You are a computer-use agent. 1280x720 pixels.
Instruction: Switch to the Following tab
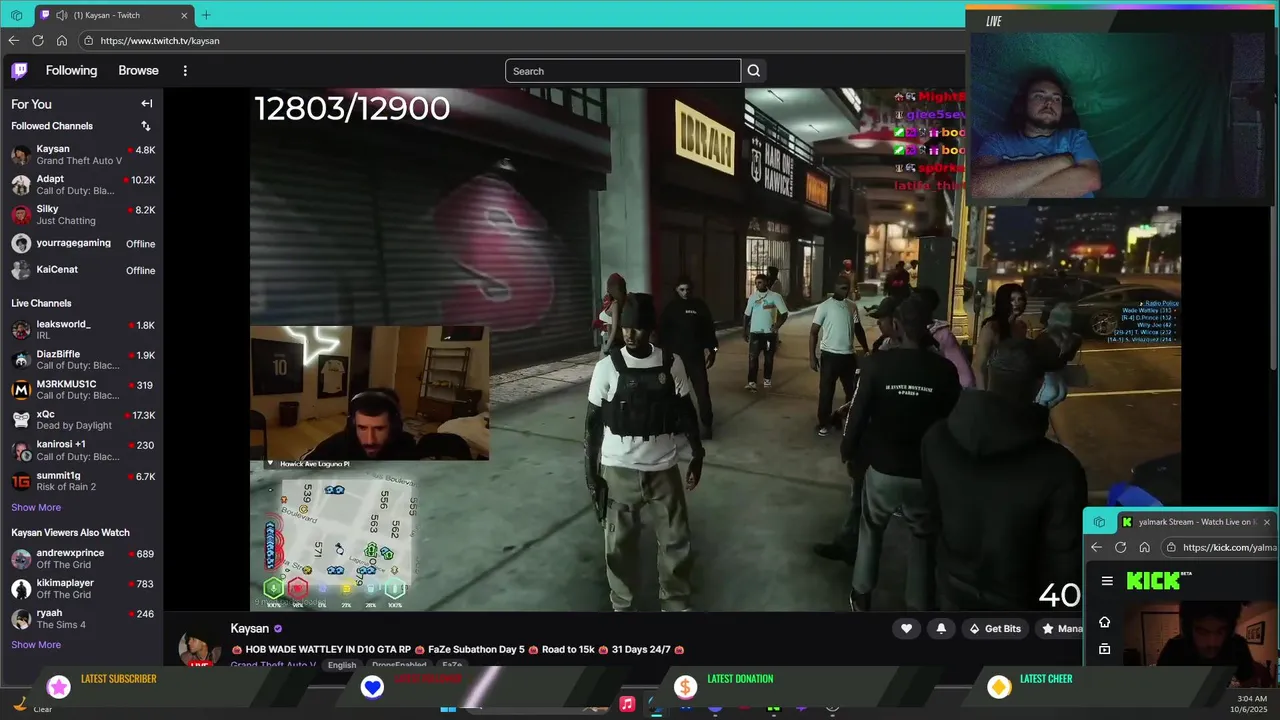pyautogui.click(x=71, y=70)
